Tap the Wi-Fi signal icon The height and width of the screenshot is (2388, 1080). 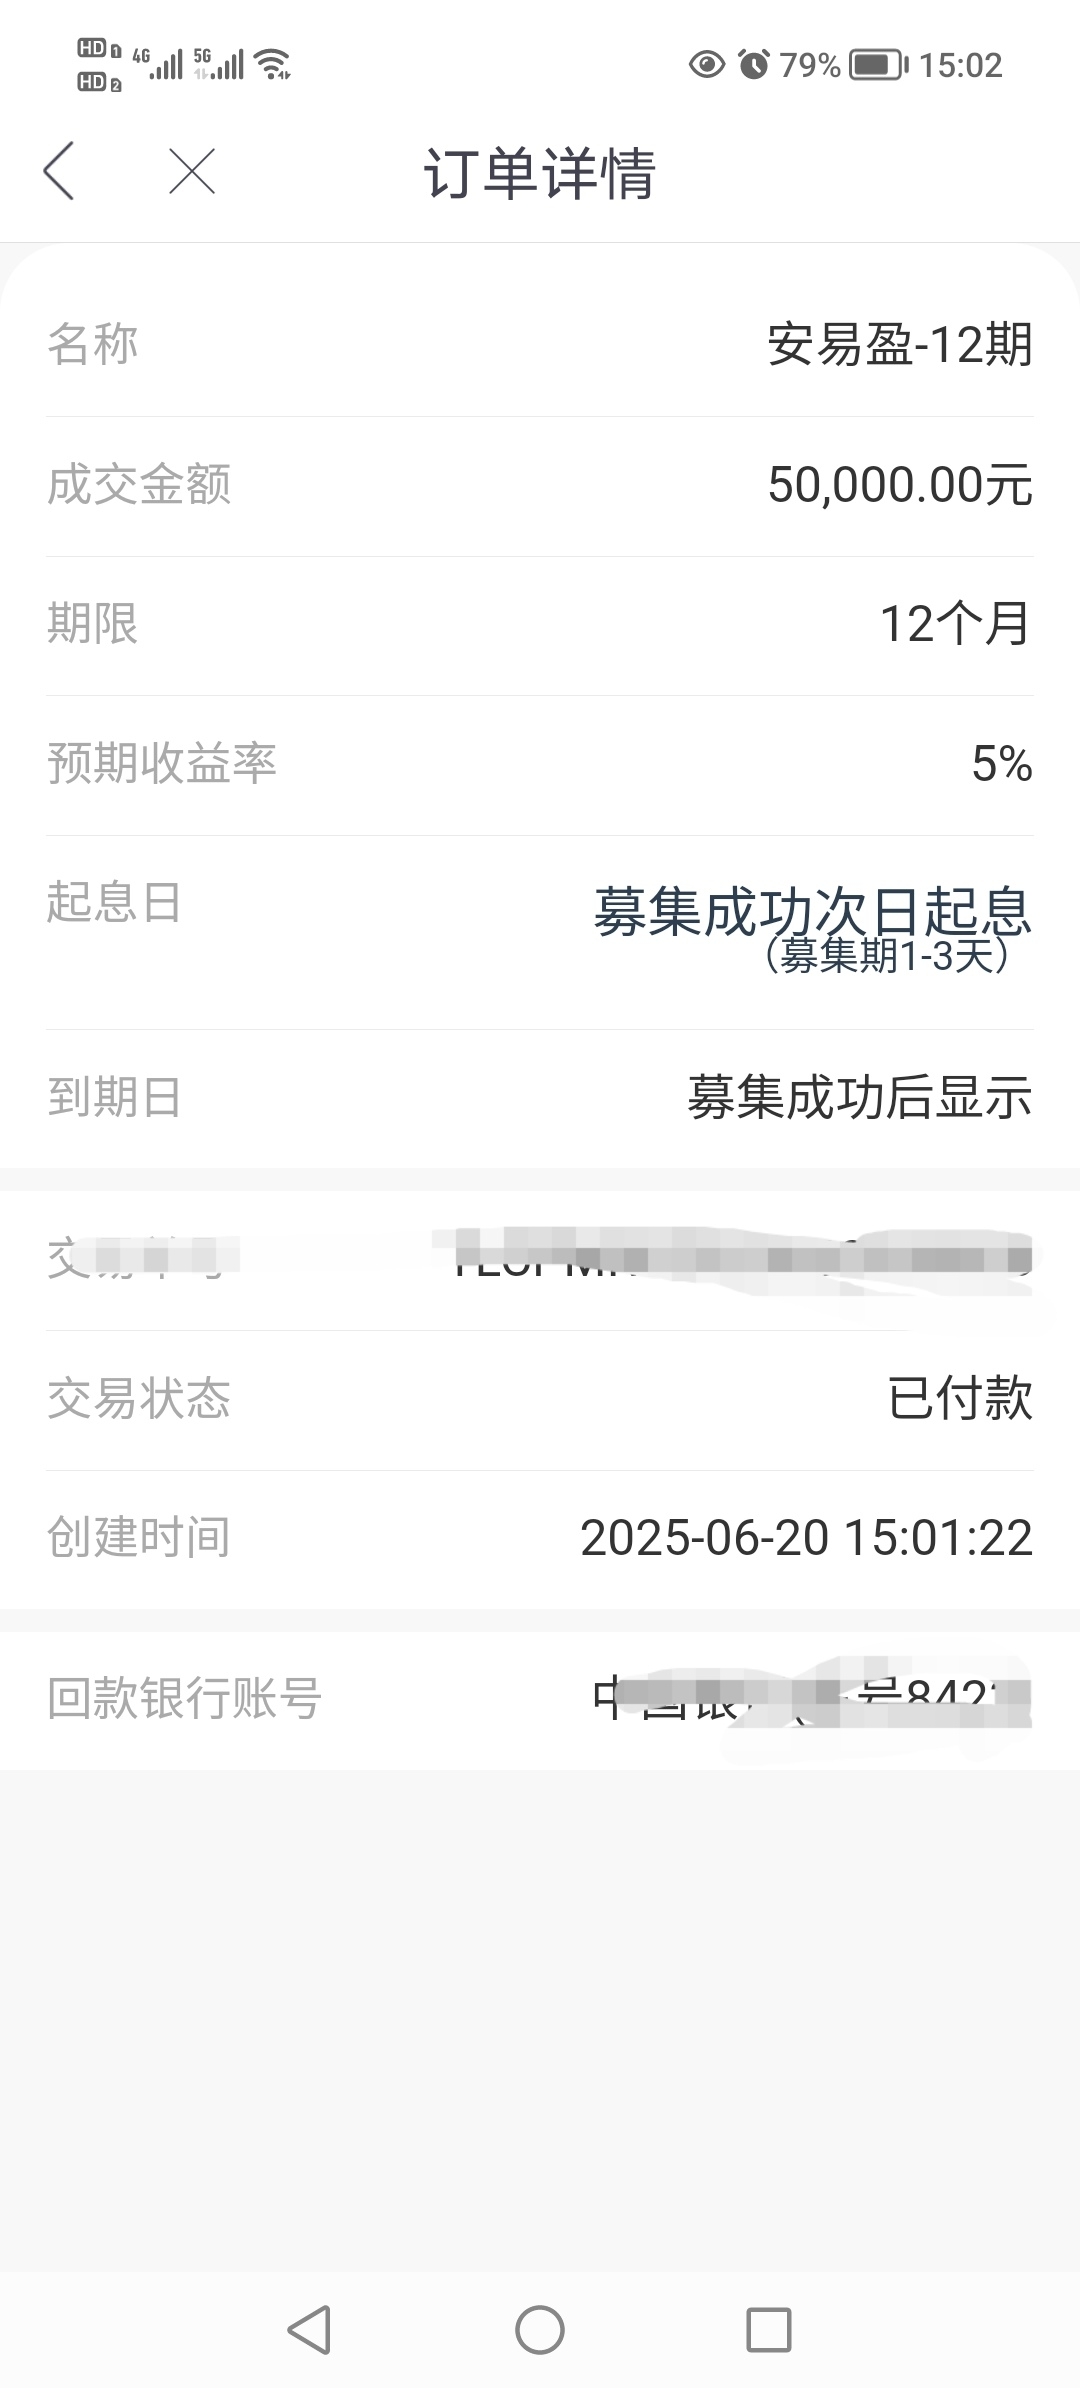(273, 65)
